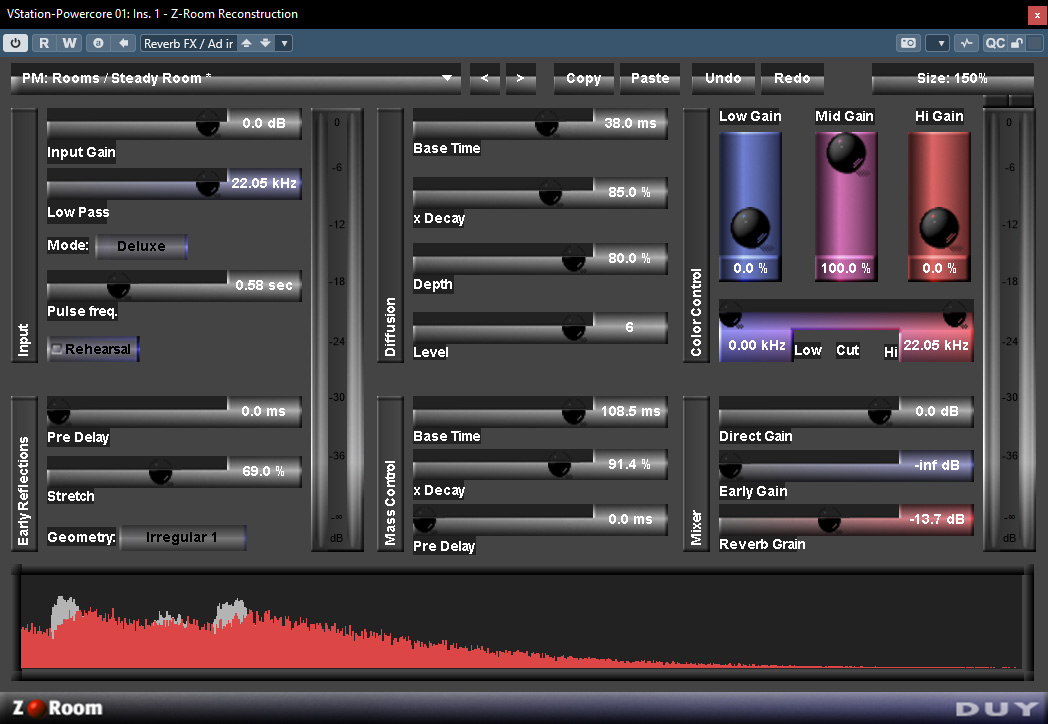
Task: Click the Undo button
Action: click(723, 78)
